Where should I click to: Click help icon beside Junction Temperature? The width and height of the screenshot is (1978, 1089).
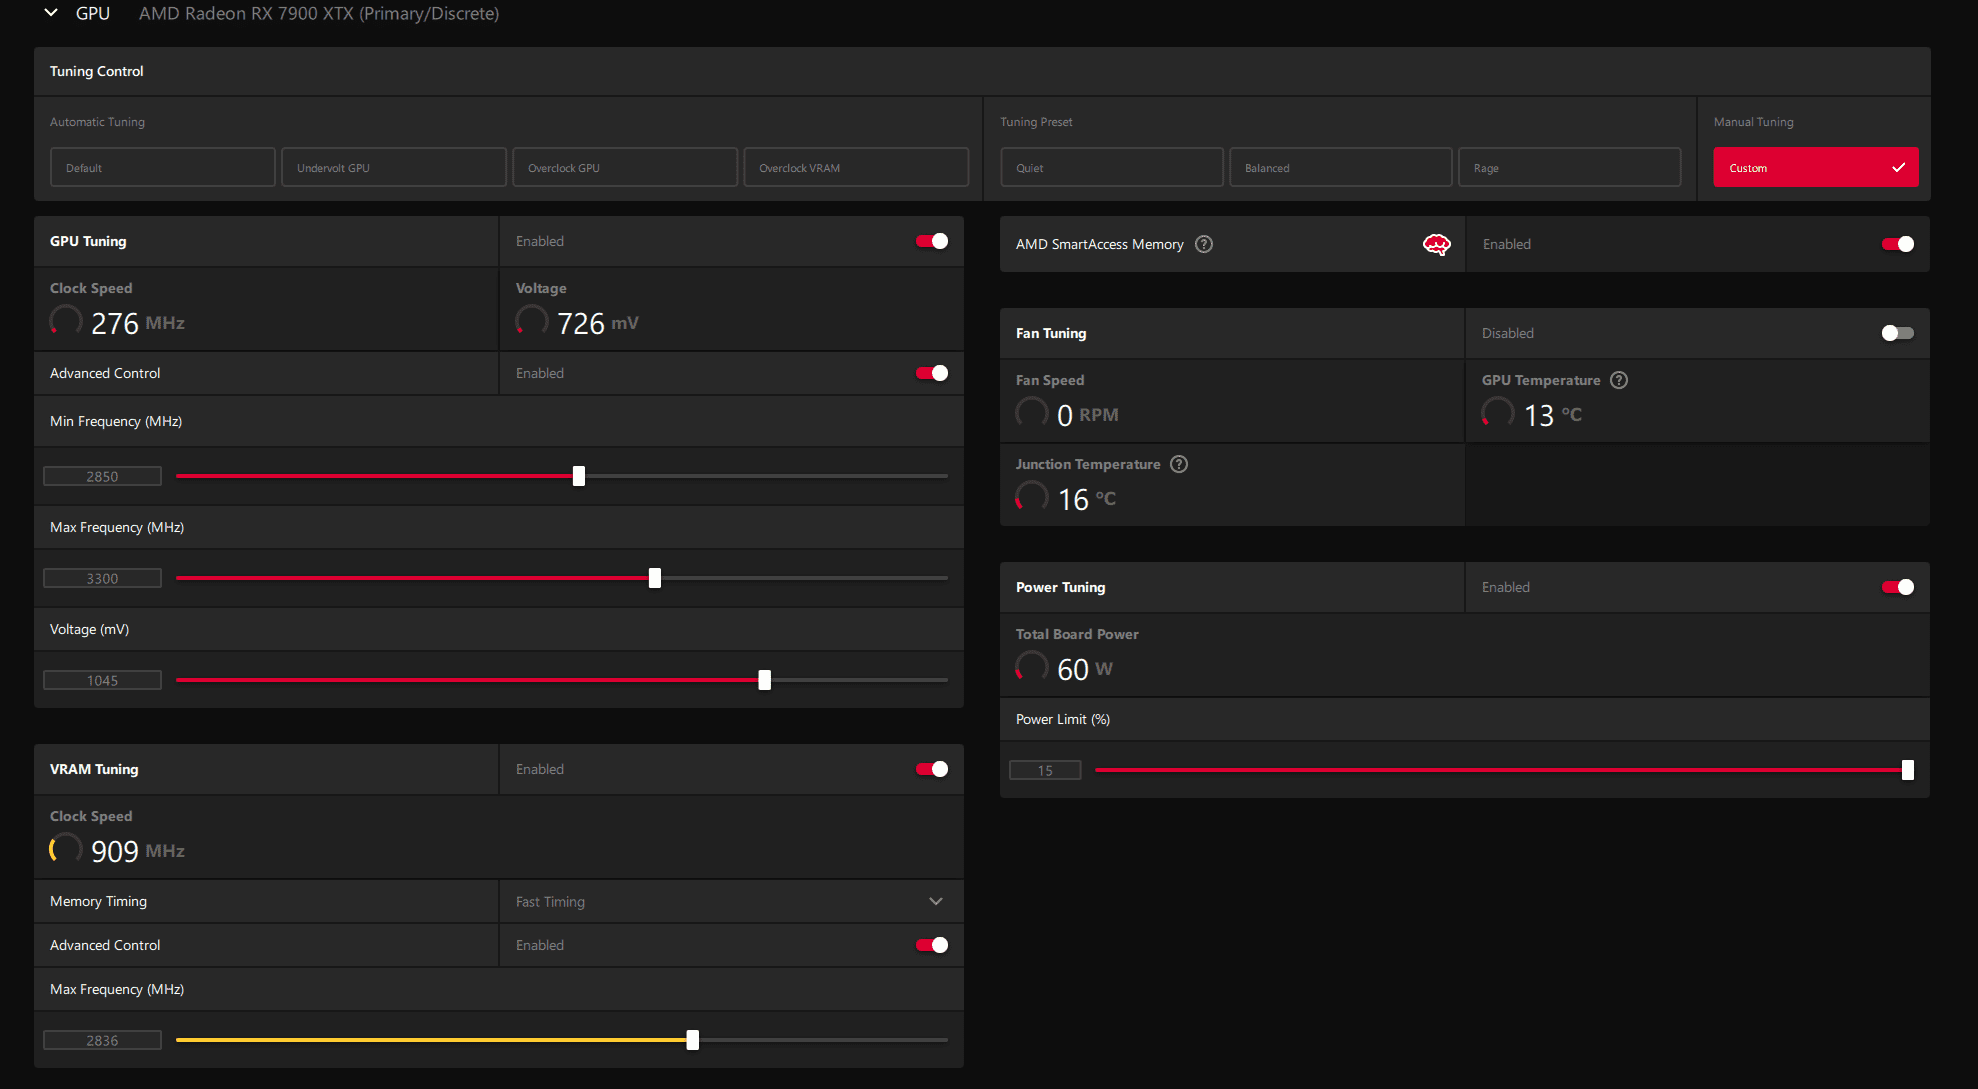pyautogui.click(x=1179, y=464)
